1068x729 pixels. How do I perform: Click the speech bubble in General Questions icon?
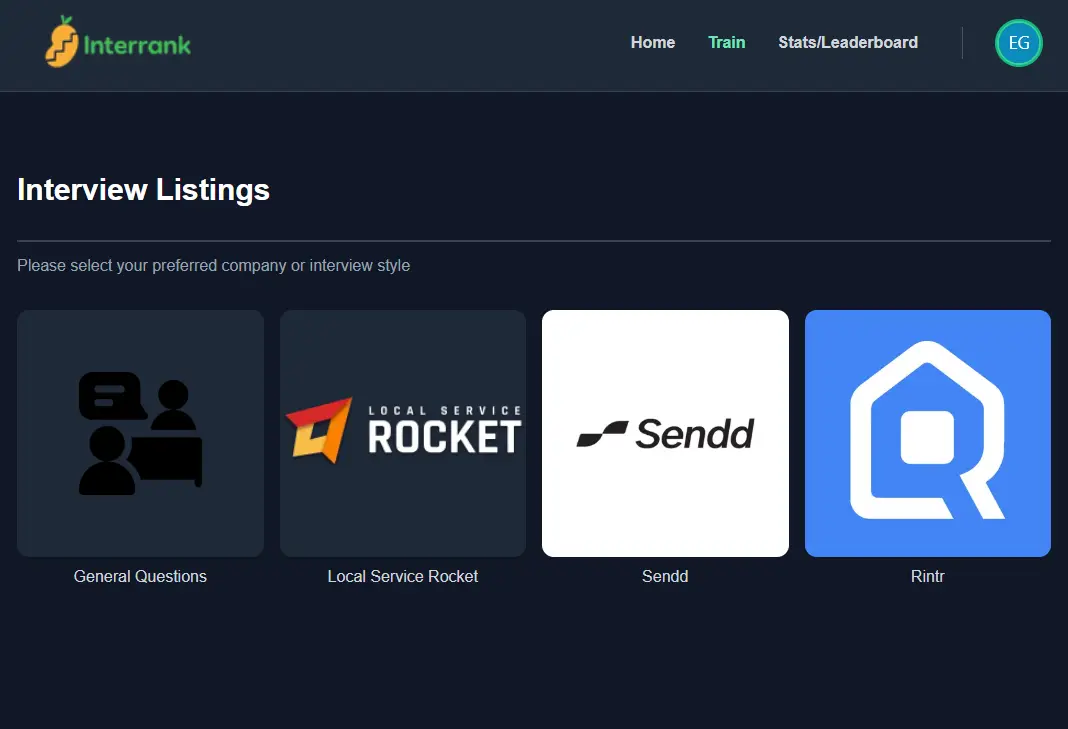[x=110, y=394]
